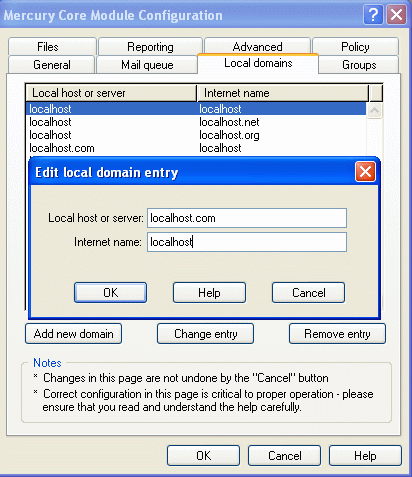The height and width of the screenshot is (477, 412).
Task: Click the Change entry button
Action: tap(205, 334)
